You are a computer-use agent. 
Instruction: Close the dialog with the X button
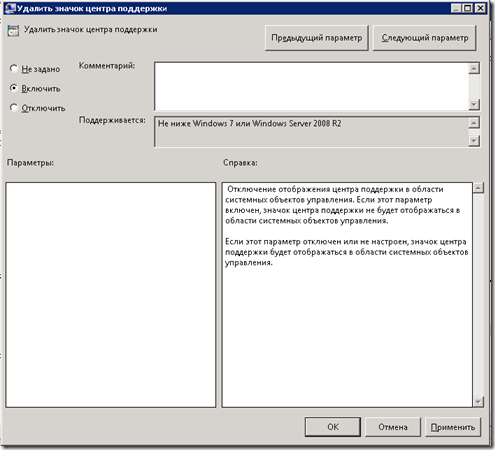tap(480, 8)
